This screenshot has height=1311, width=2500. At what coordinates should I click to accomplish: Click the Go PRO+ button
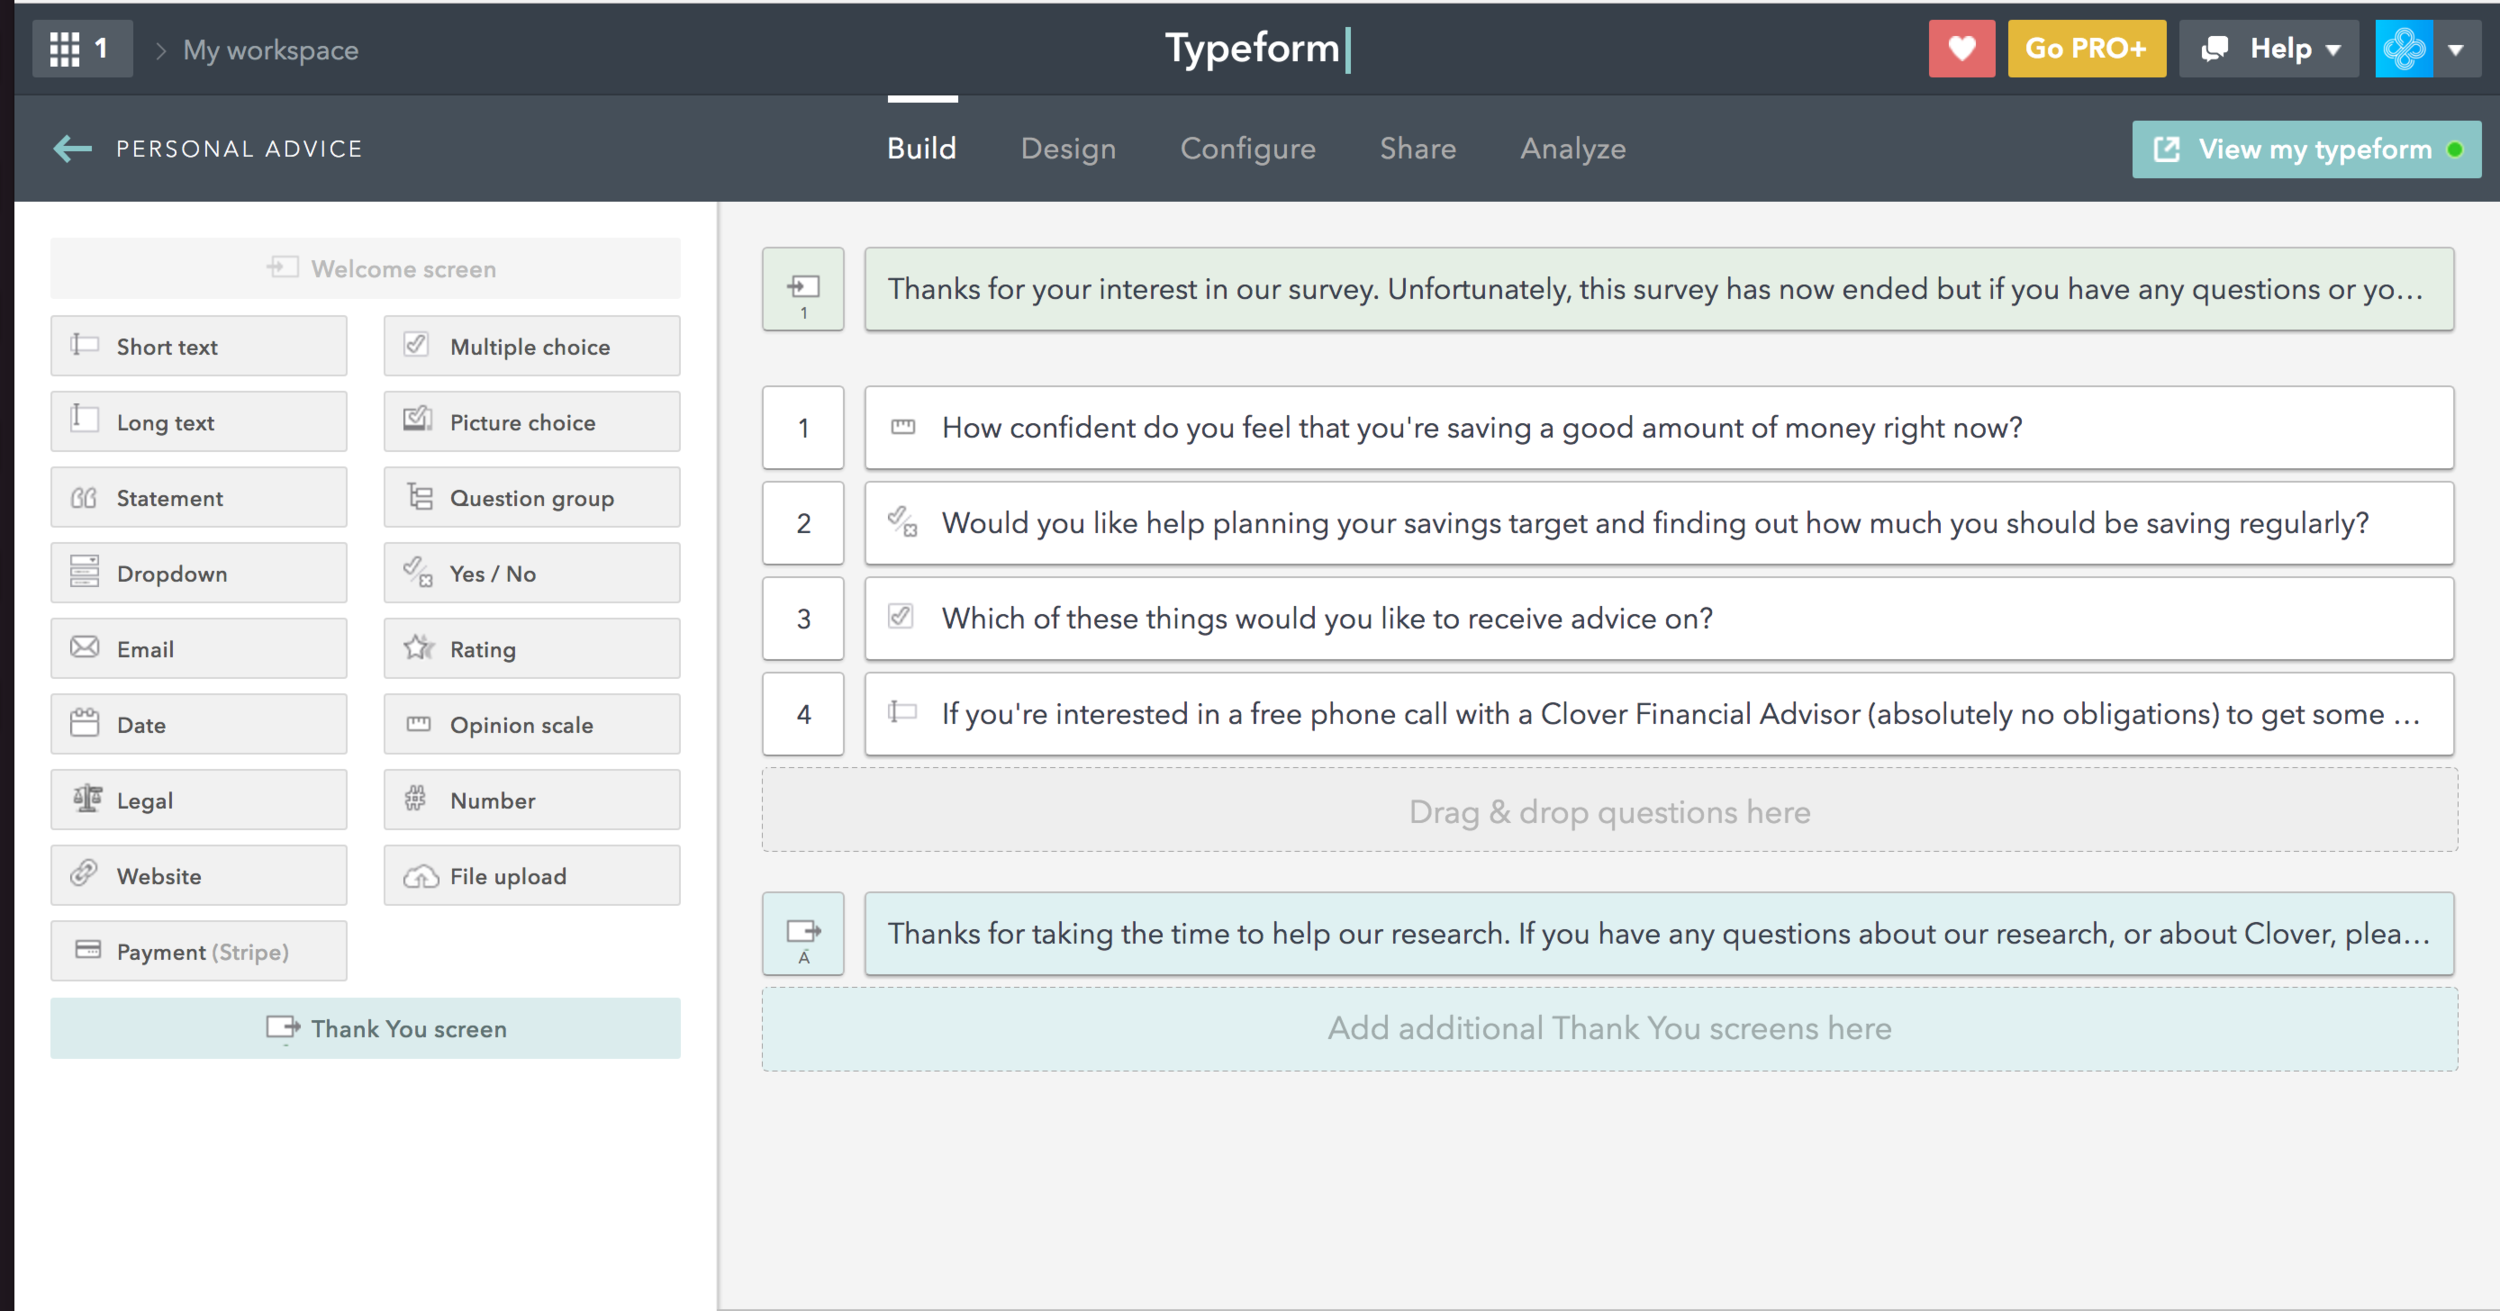point(2086,49)
